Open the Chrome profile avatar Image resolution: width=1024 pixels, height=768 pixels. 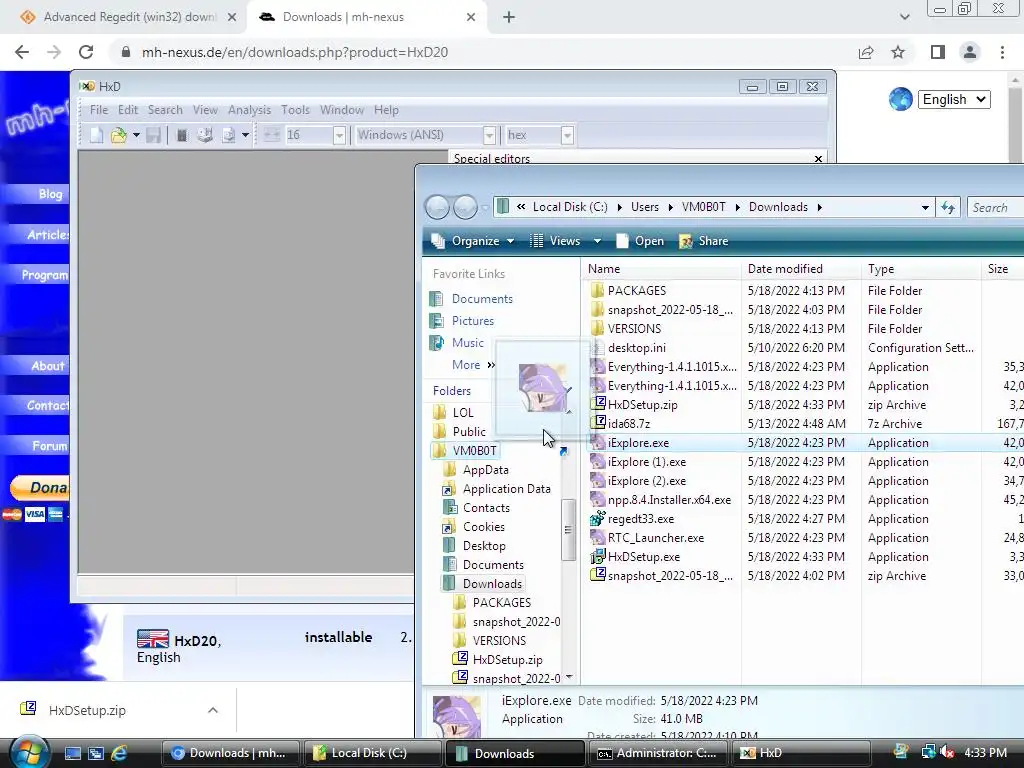(x=970, y=52)
